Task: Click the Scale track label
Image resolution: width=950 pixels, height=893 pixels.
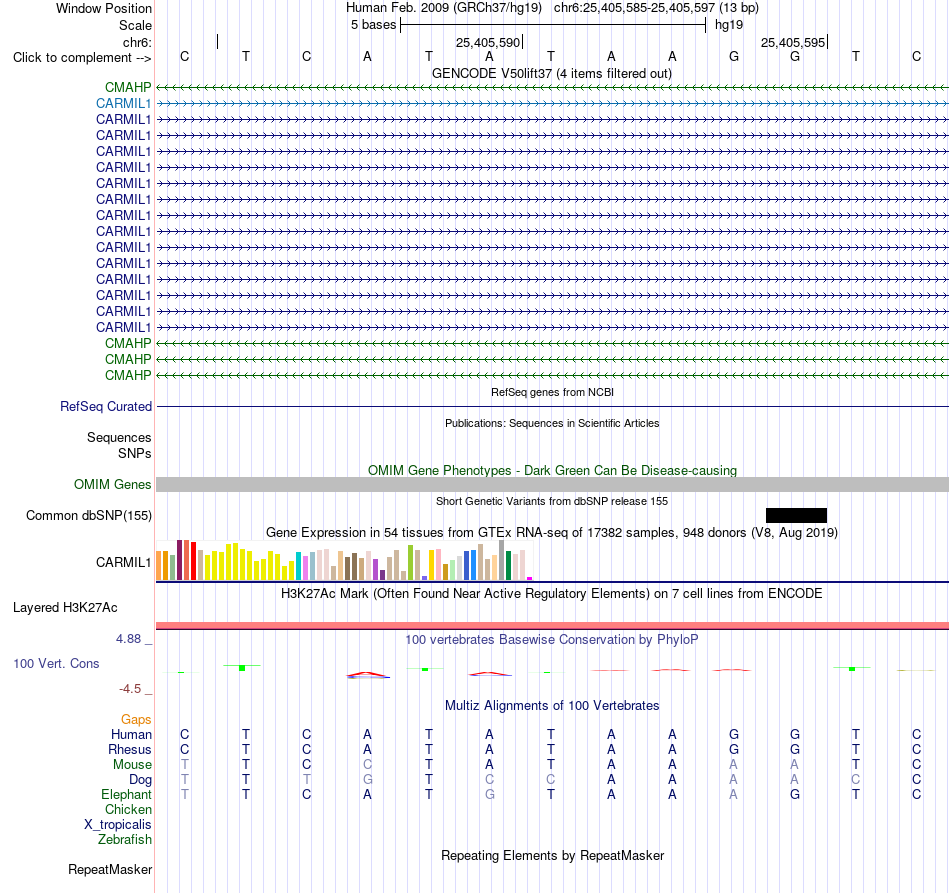Action: pos(135,25)
